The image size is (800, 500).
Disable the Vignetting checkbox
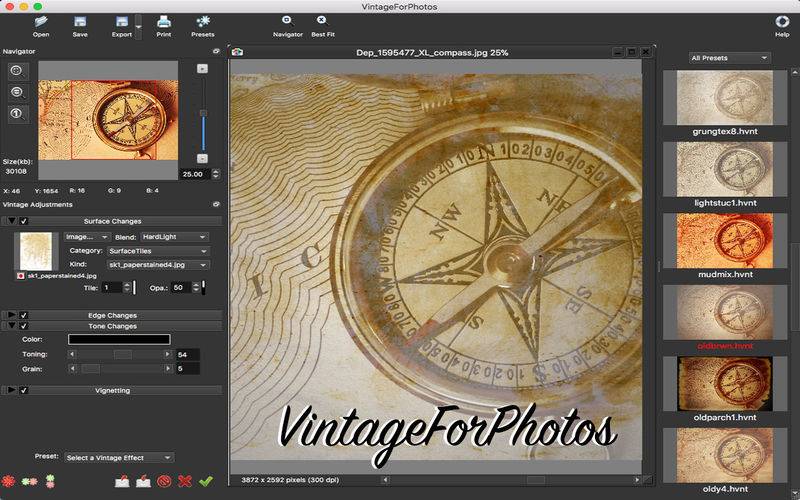coord(24,390)
